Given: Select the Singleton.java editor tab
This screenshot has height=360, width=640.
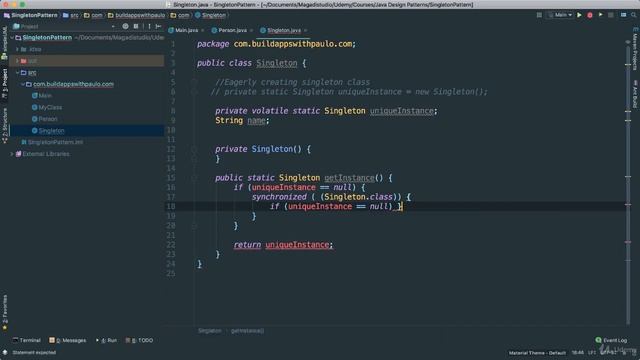Looking at the screenshot, I should [x=284, y=30].
